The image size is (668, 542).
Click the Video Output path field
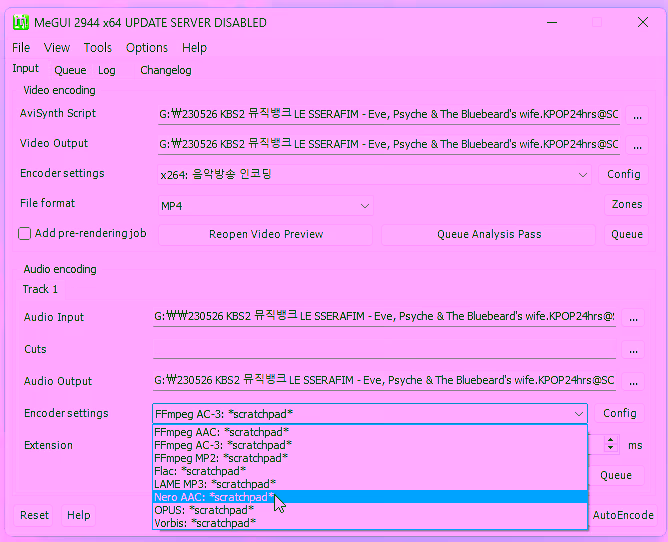389,144
